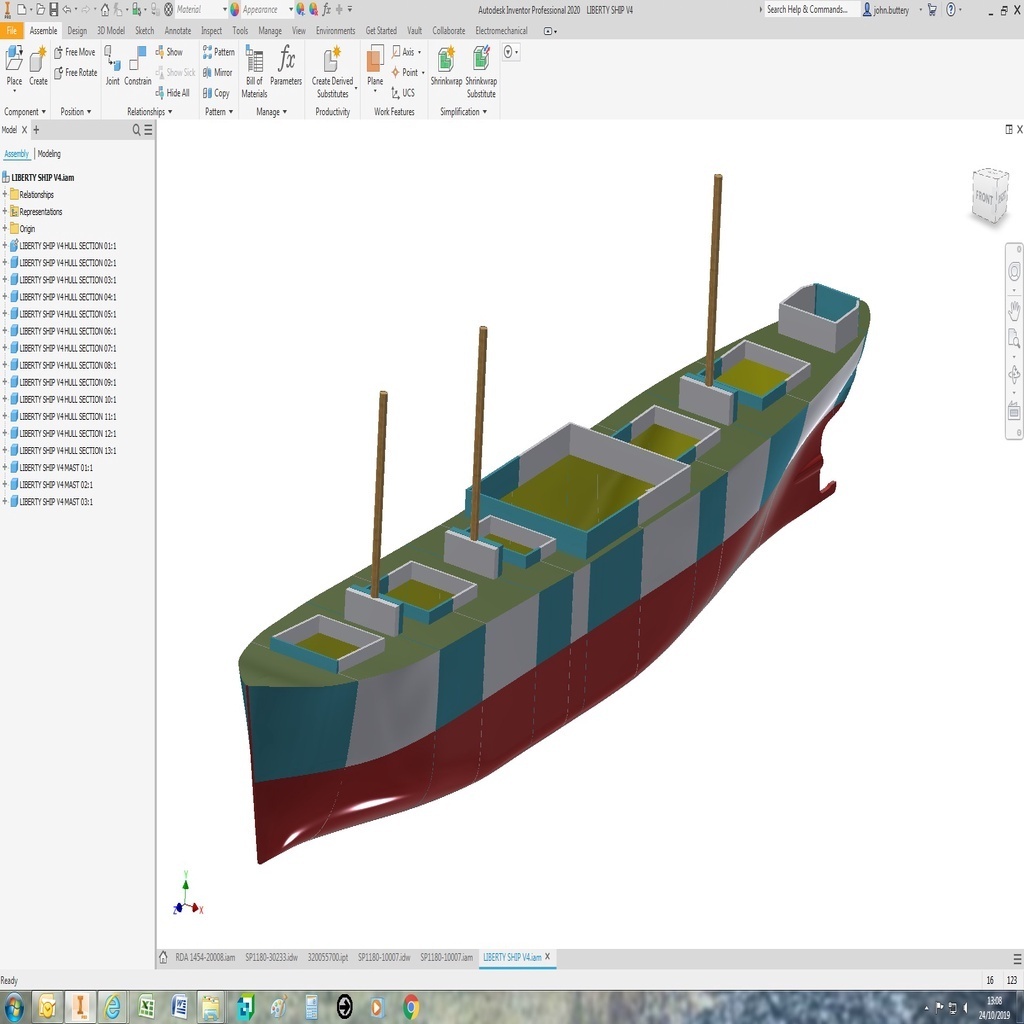Click the john.buttery account link
Screen dimensions: 1024x1024
891,9
